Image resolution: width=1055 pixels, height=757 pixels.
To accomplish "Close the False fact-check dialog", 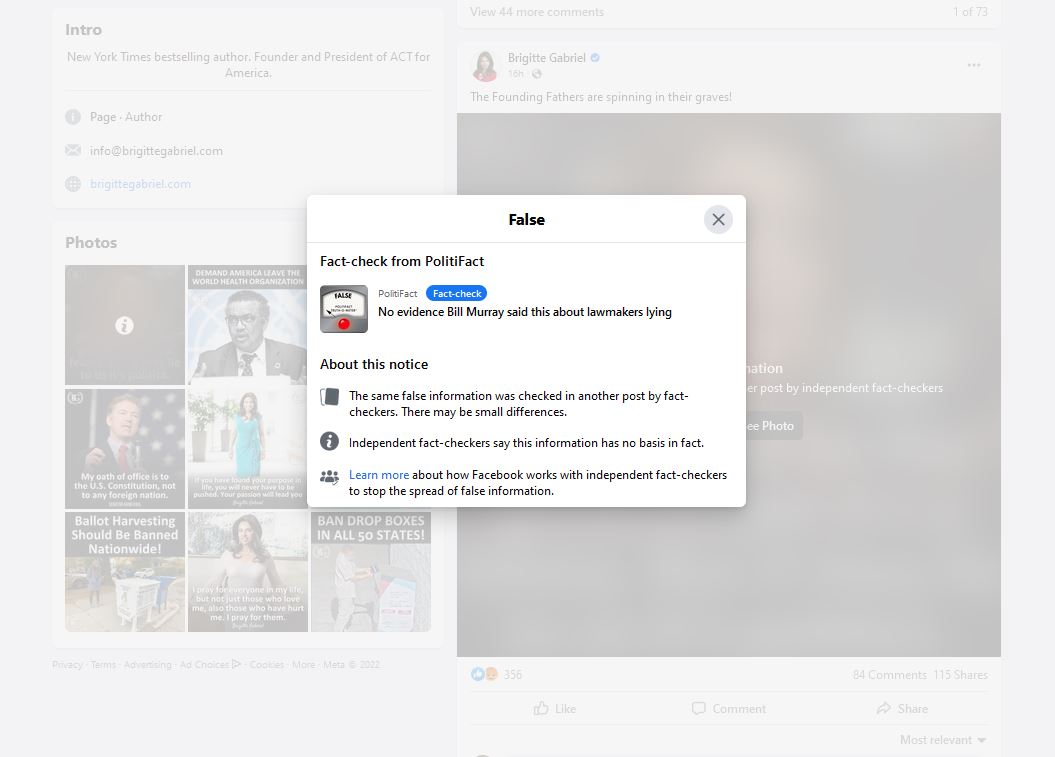I will point(718,220).
